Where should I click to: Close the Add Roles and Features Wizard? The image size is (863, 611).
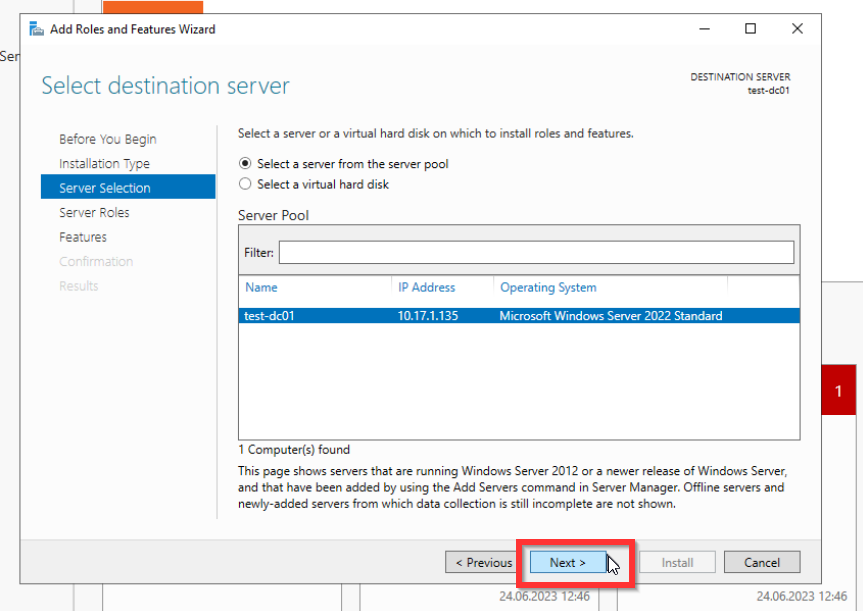(797, 29)
